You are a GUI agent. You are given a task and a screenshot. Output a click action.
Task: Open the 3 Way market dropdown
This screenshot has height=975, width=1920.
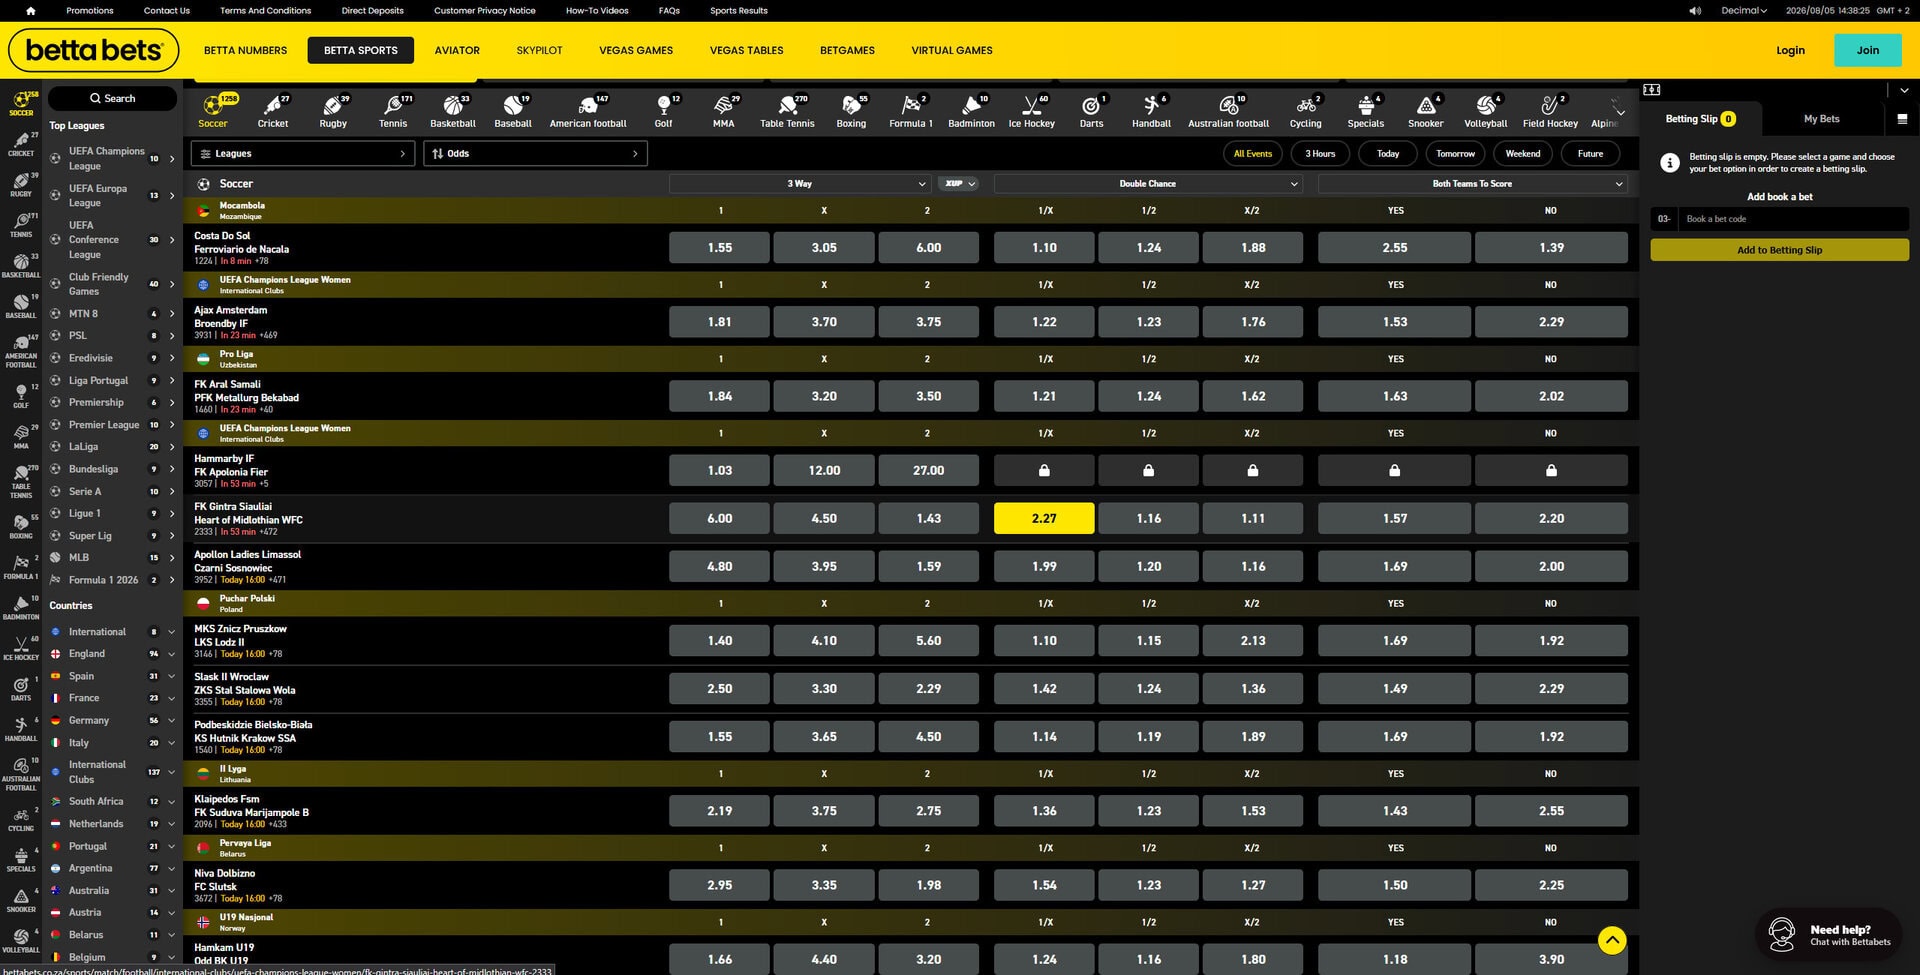800,184
